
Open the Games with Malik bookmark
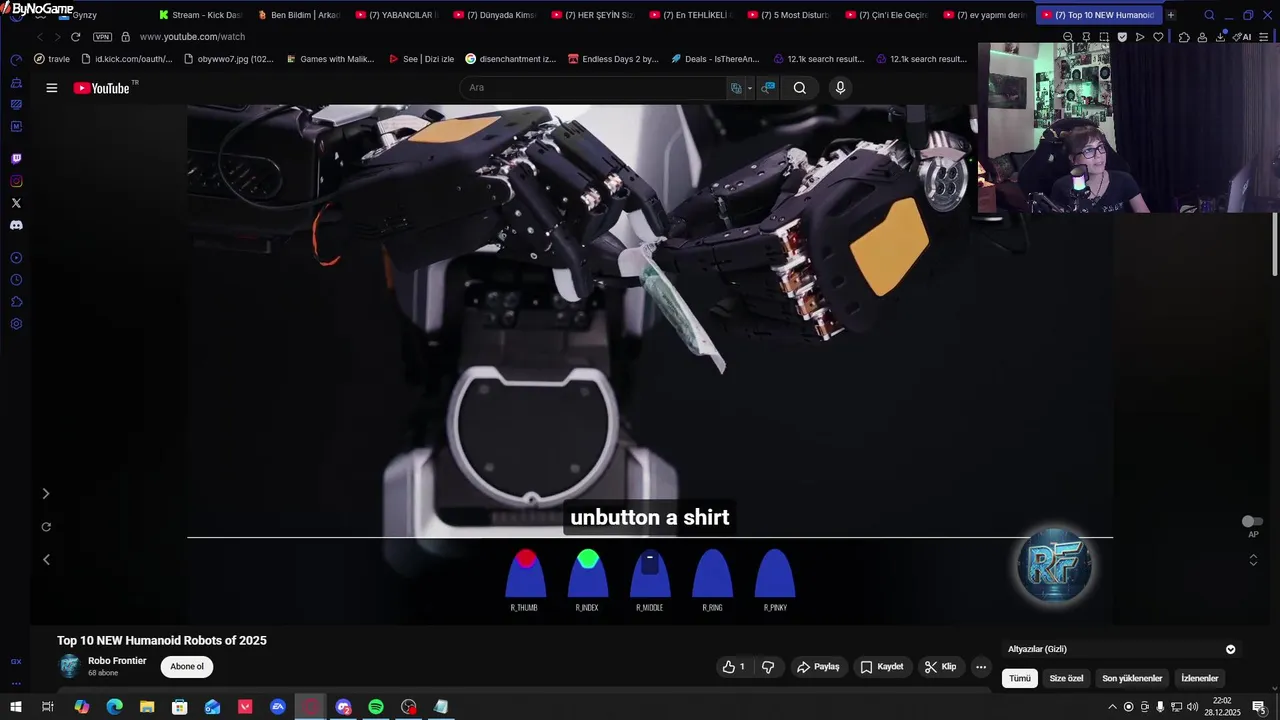(x=329, y=59)
